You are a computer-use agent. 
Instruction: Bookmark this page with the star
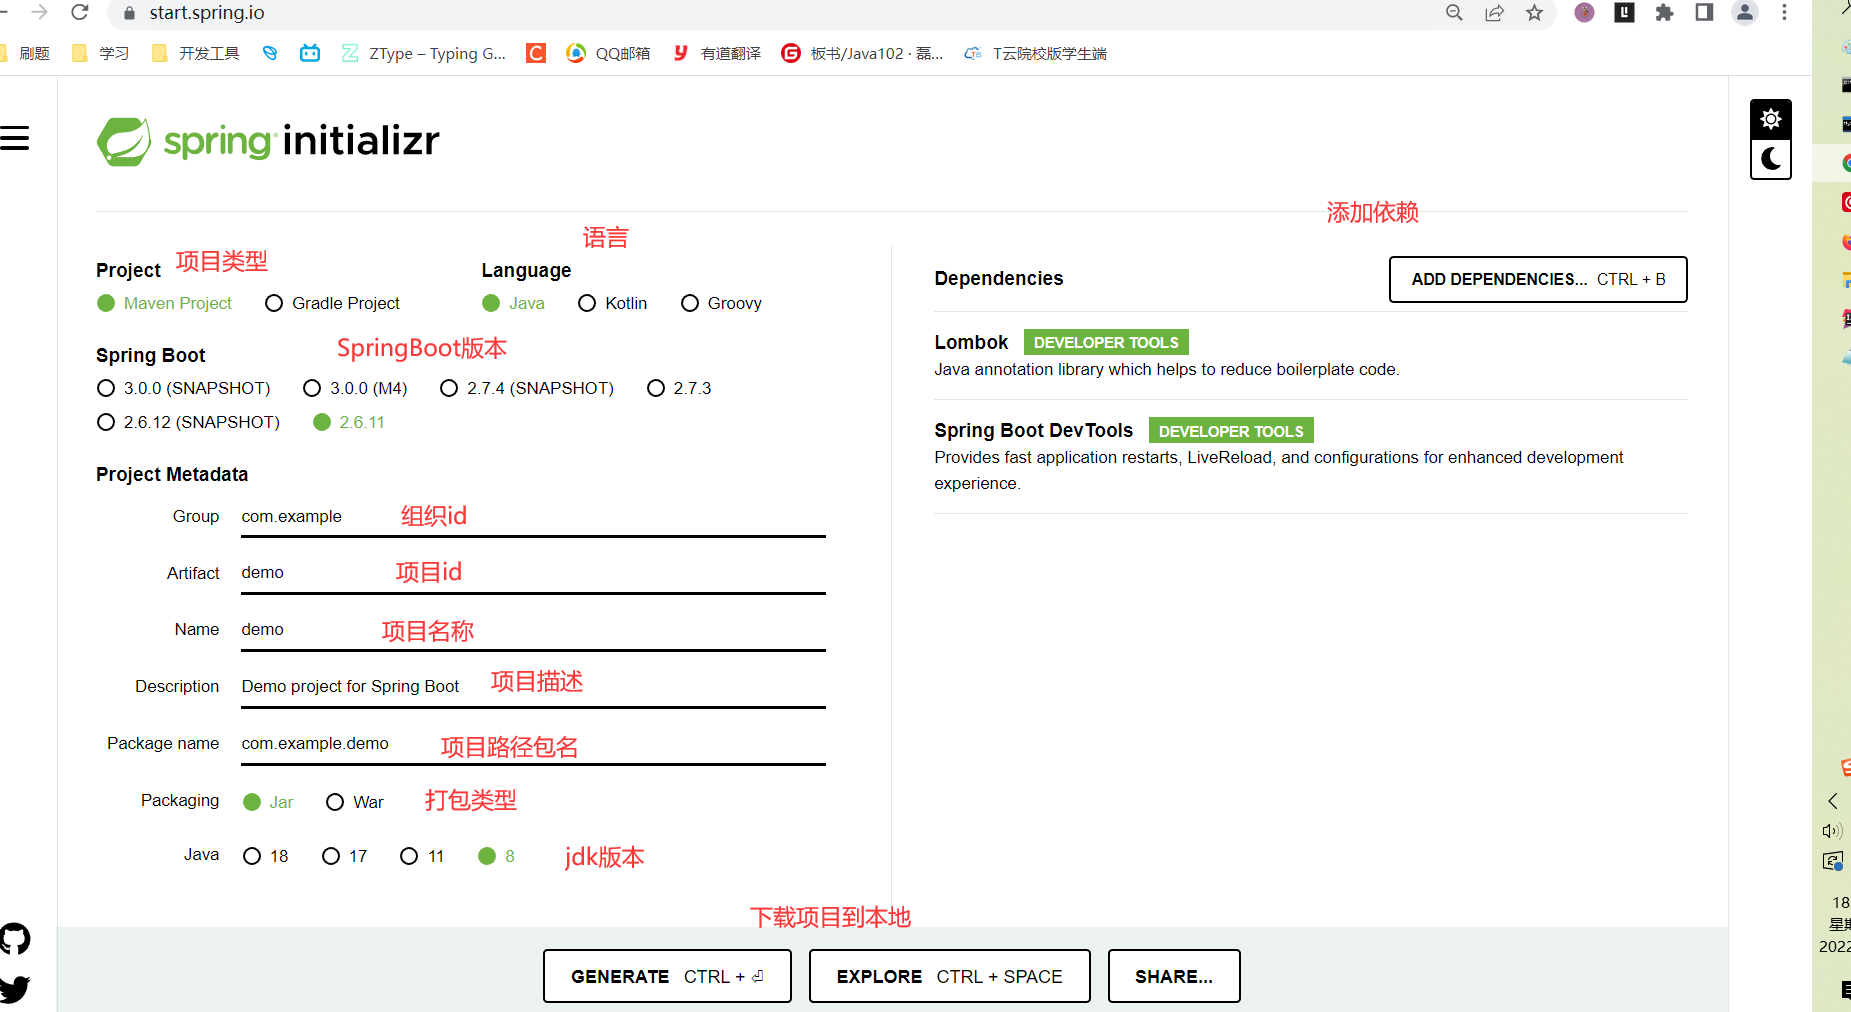(1534, 13)
